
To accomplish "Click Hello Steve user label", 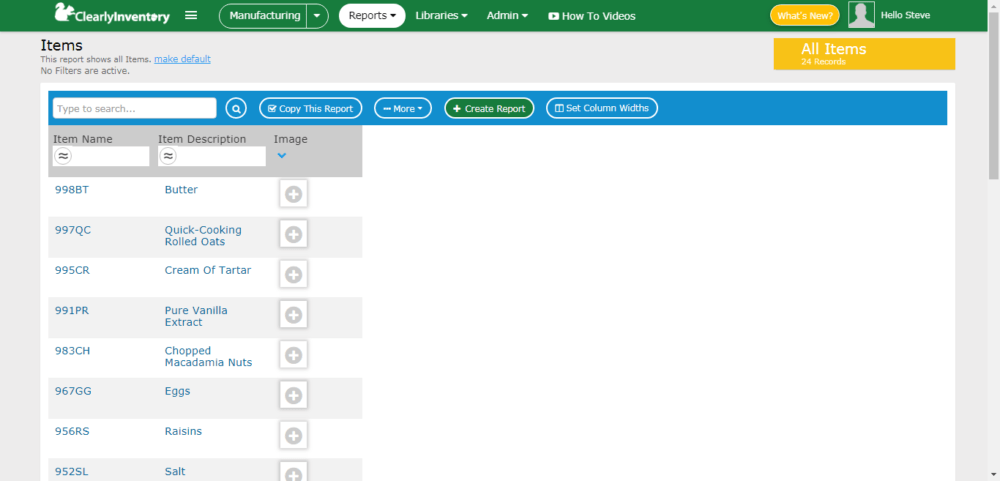I will [x=905, y=15].
